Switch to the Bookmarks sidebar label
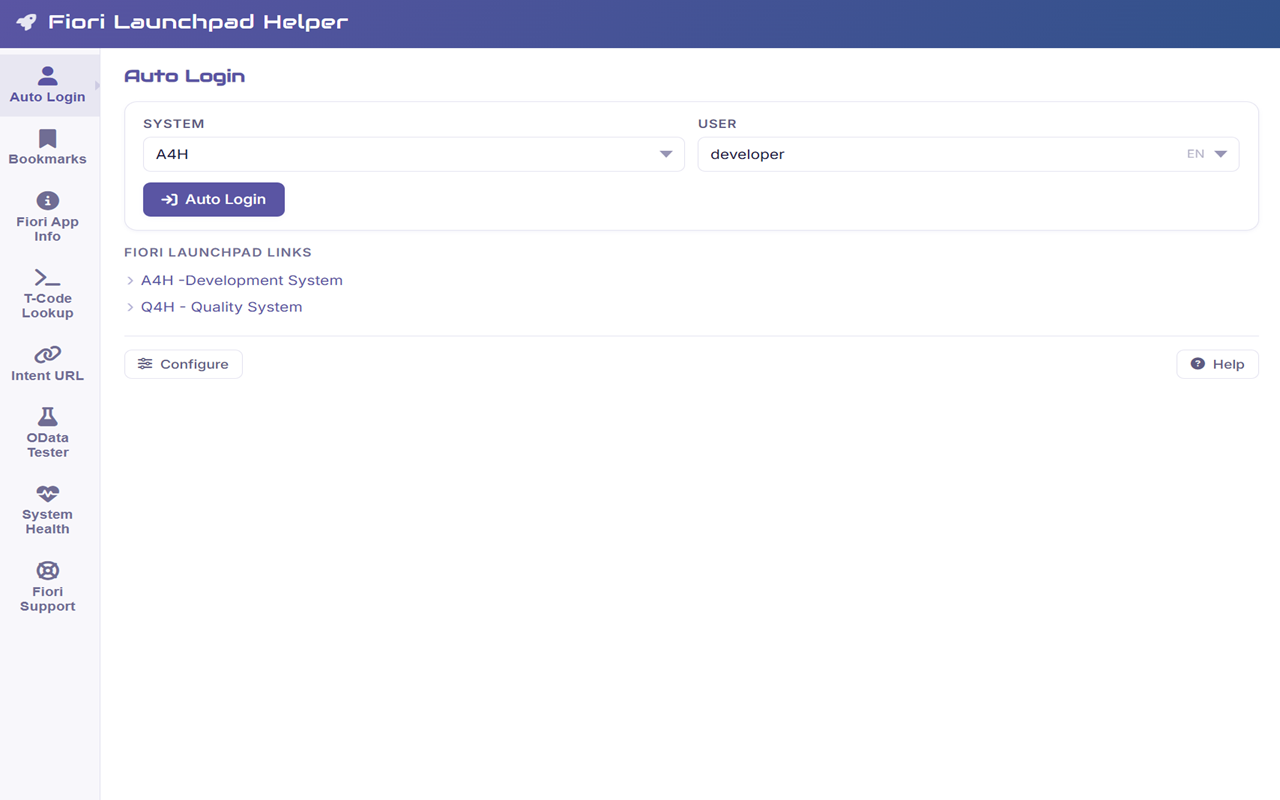The width and height of the screenshot is (1280, 800). pos(48,159)
